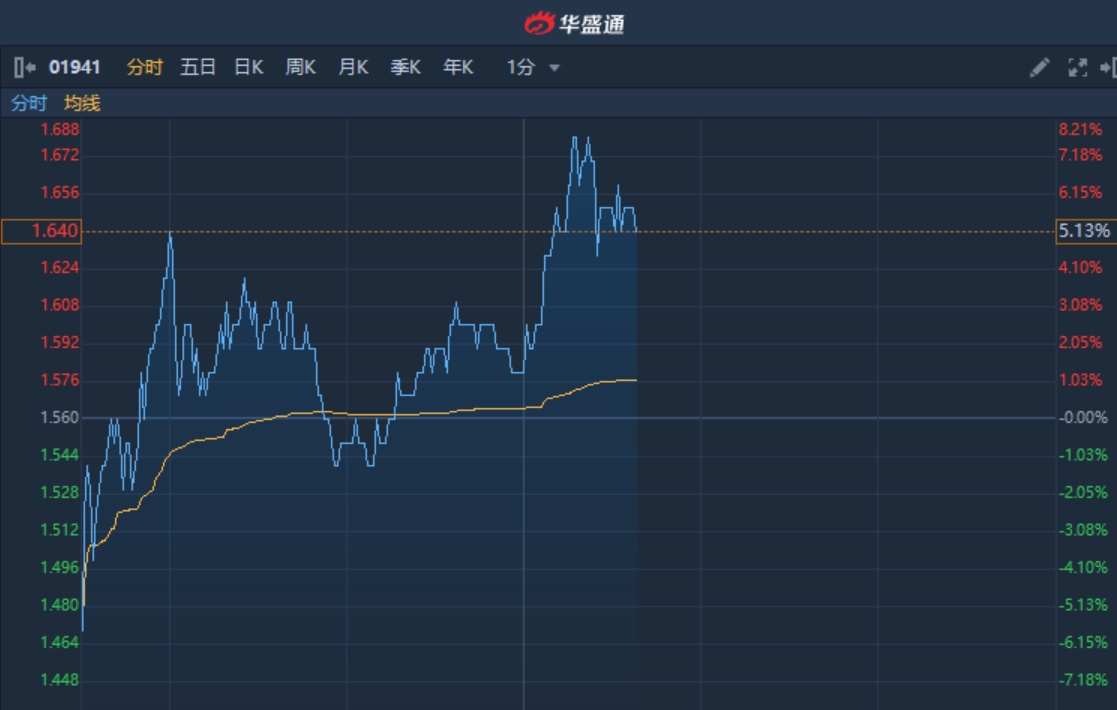Click the 5.13% change label on right axis
Screen dimensions: 1117x710
tap(1084, 231)
